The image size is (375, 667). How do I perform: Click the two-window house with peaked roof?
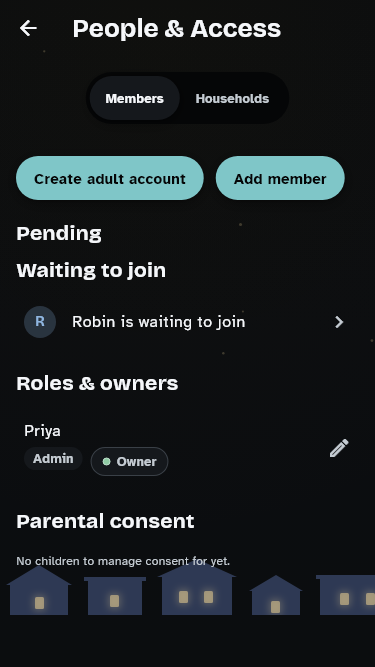click(x=196, y=590)
